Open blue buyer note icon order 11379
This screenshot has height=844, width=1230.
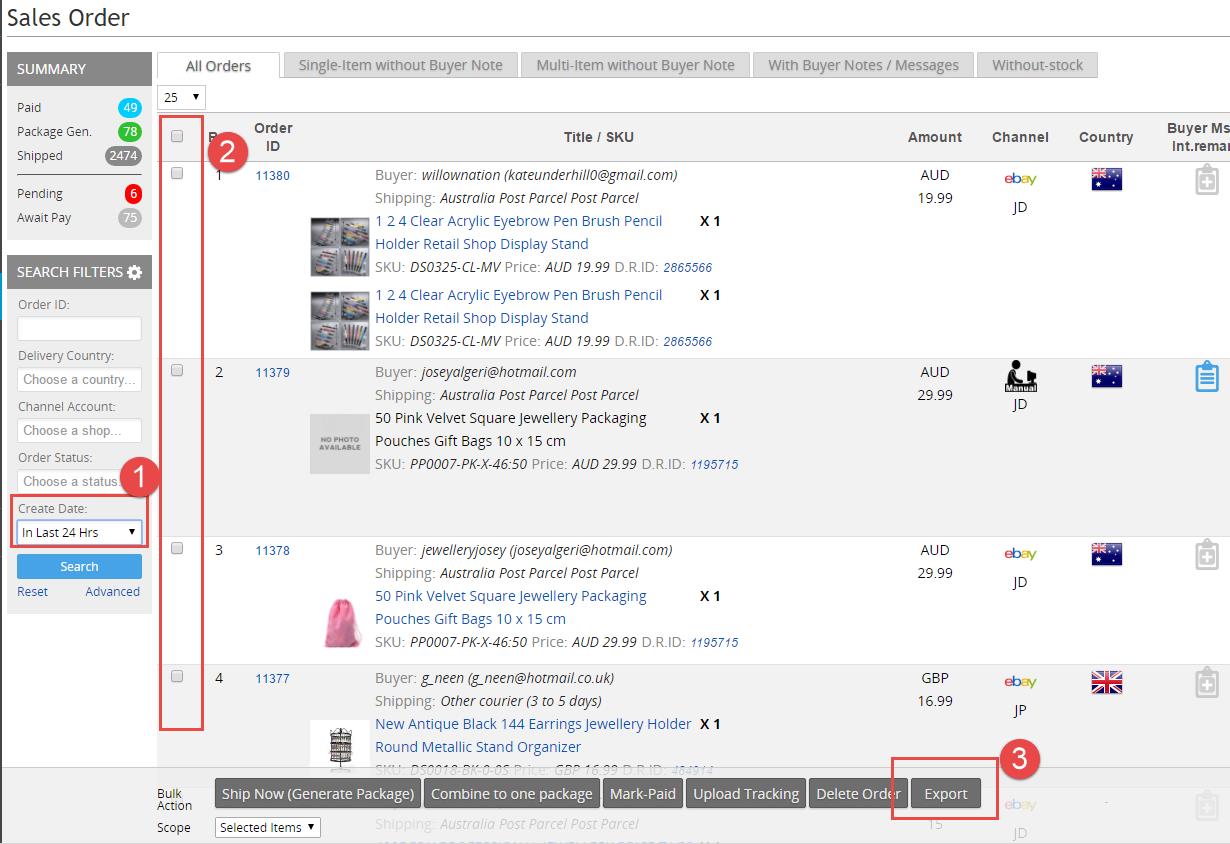tap(1207, 377)
